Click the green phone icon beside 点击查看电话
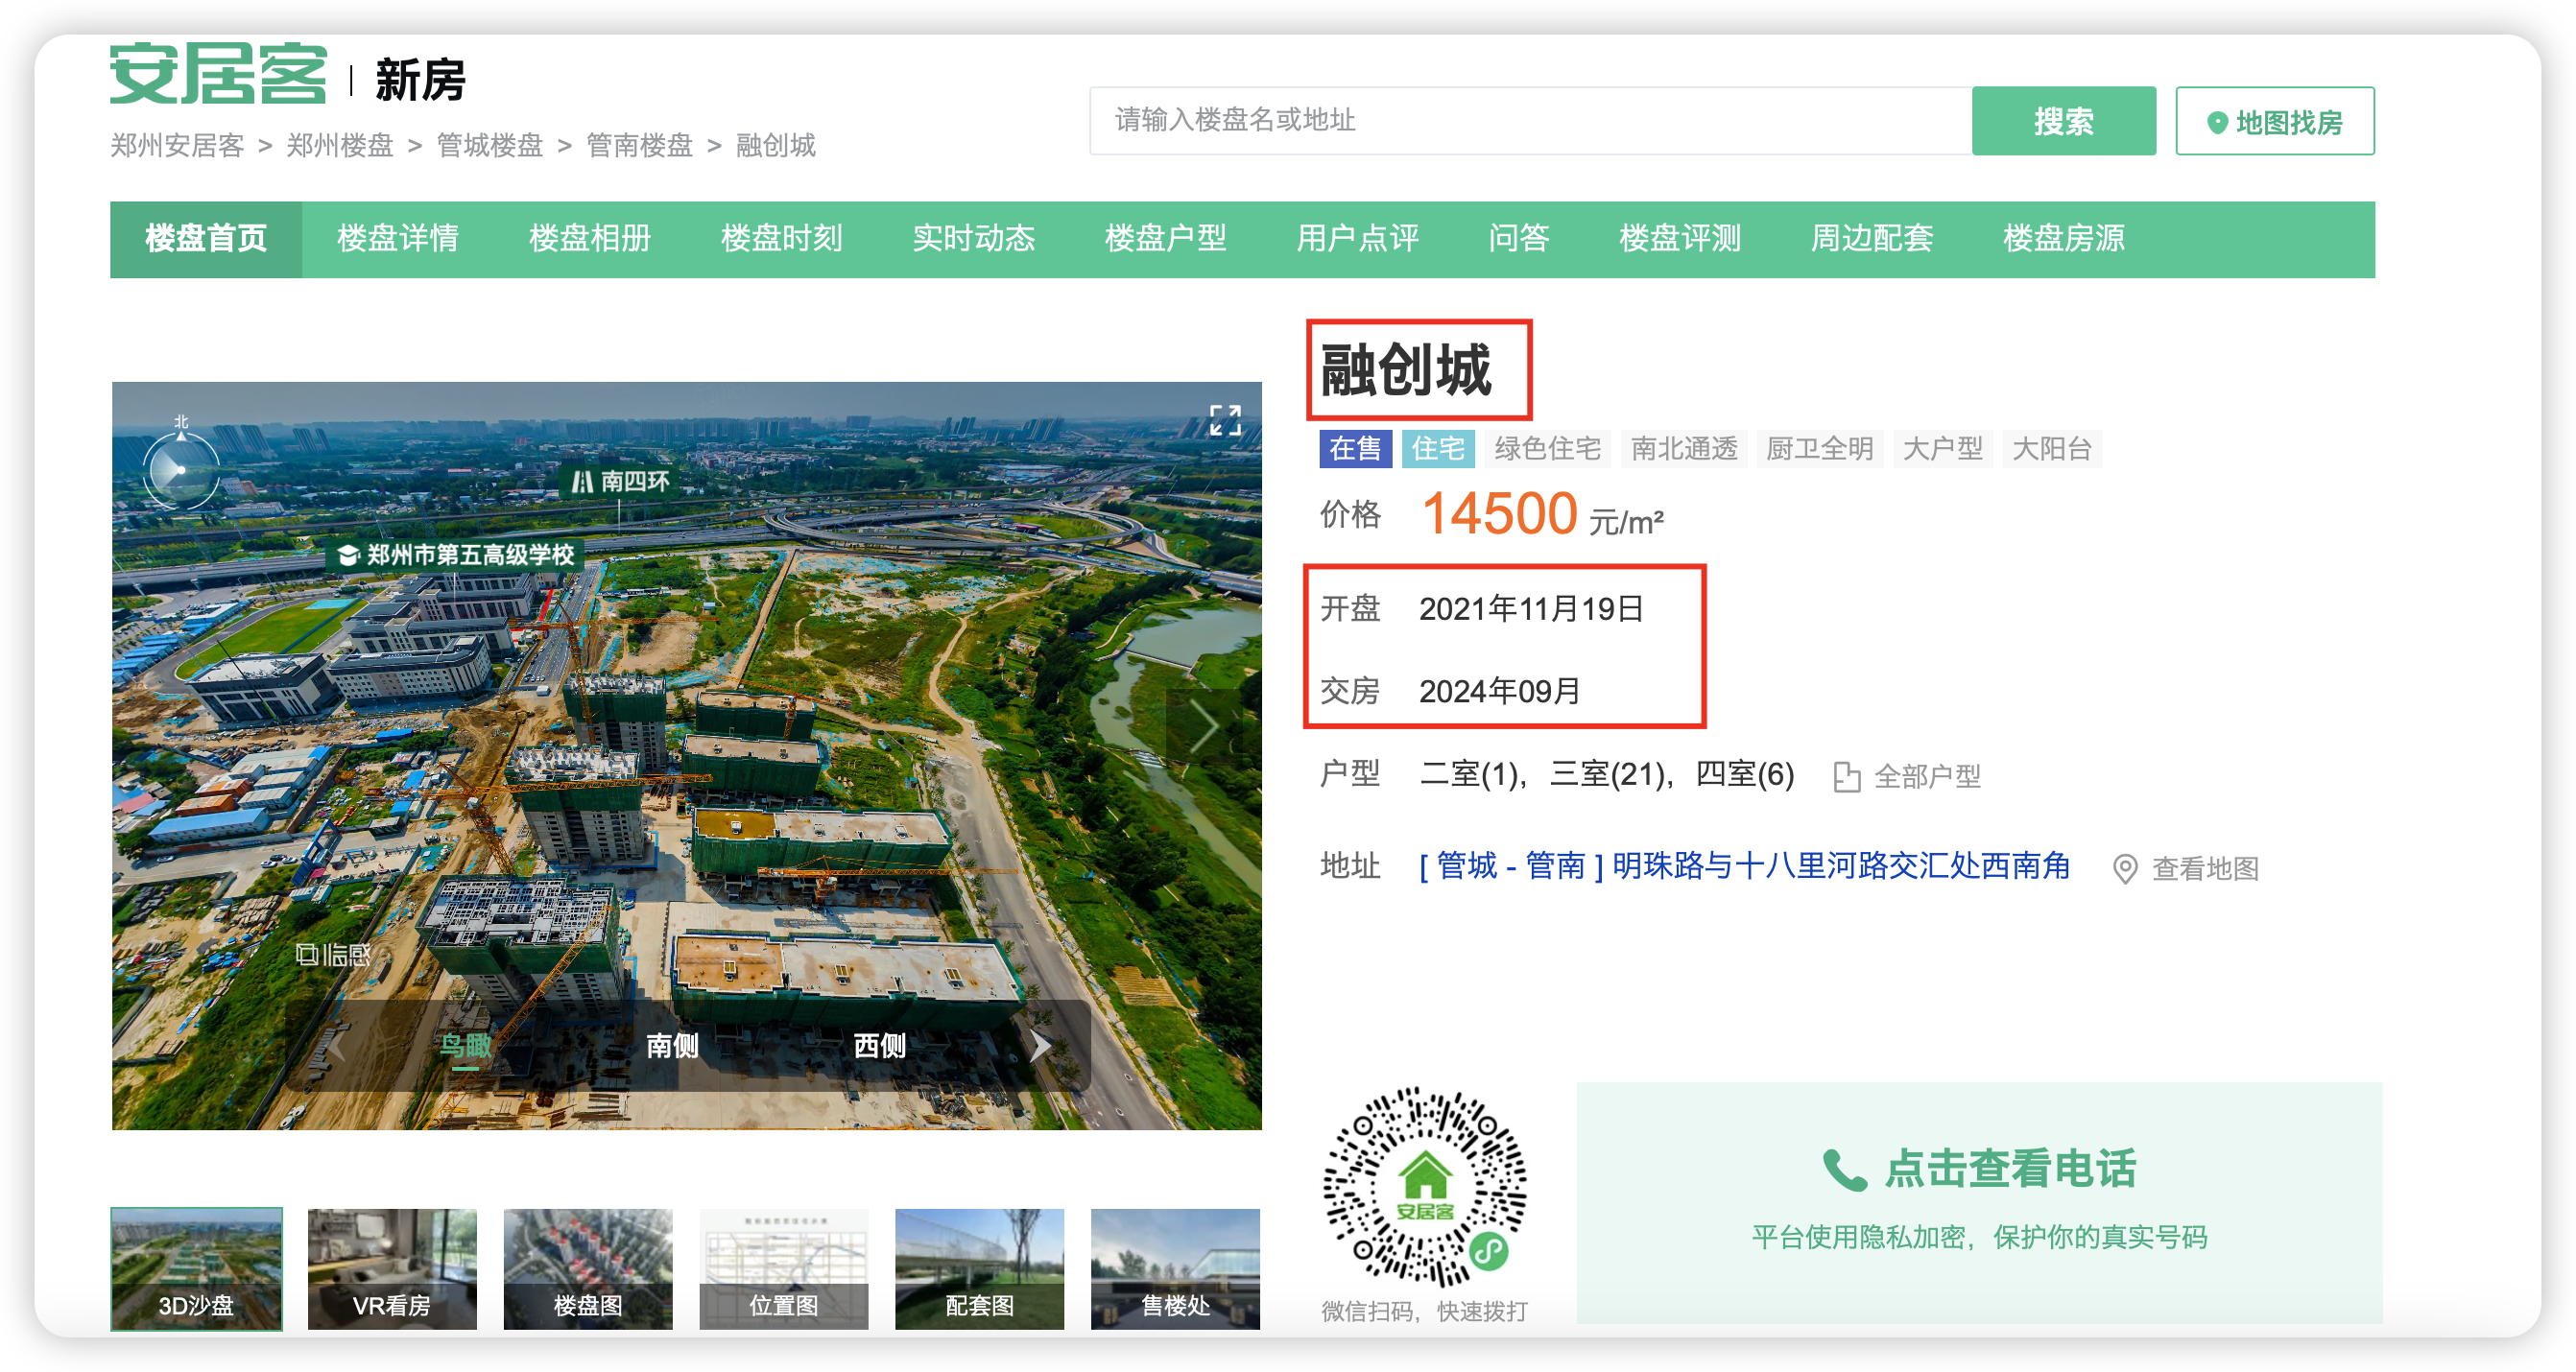This screenshot has width=2576, height=1372. 1844,1170
